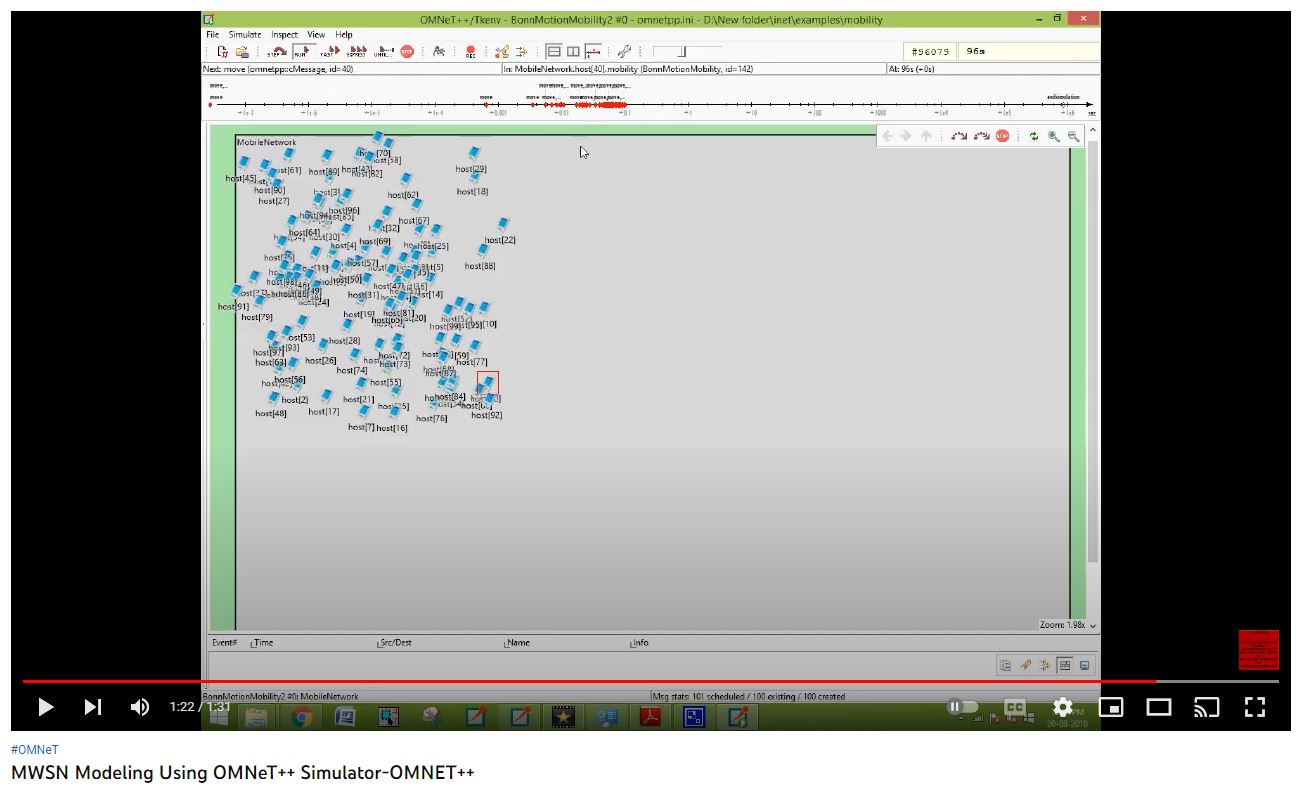Open YouTube player settings gear

tap(1062, 707)
